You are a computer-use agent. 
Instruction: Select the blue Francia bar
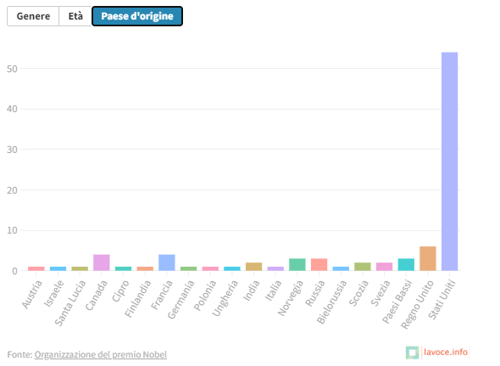pos(167,262)
